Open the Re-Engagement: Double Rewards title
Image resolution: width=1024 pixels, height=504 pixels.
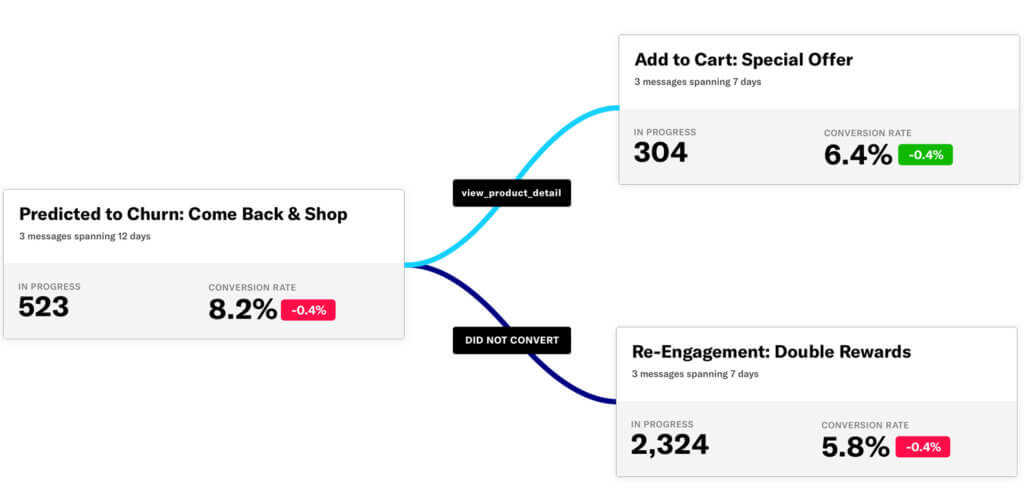pyautogui.click(x=771, y=352)
